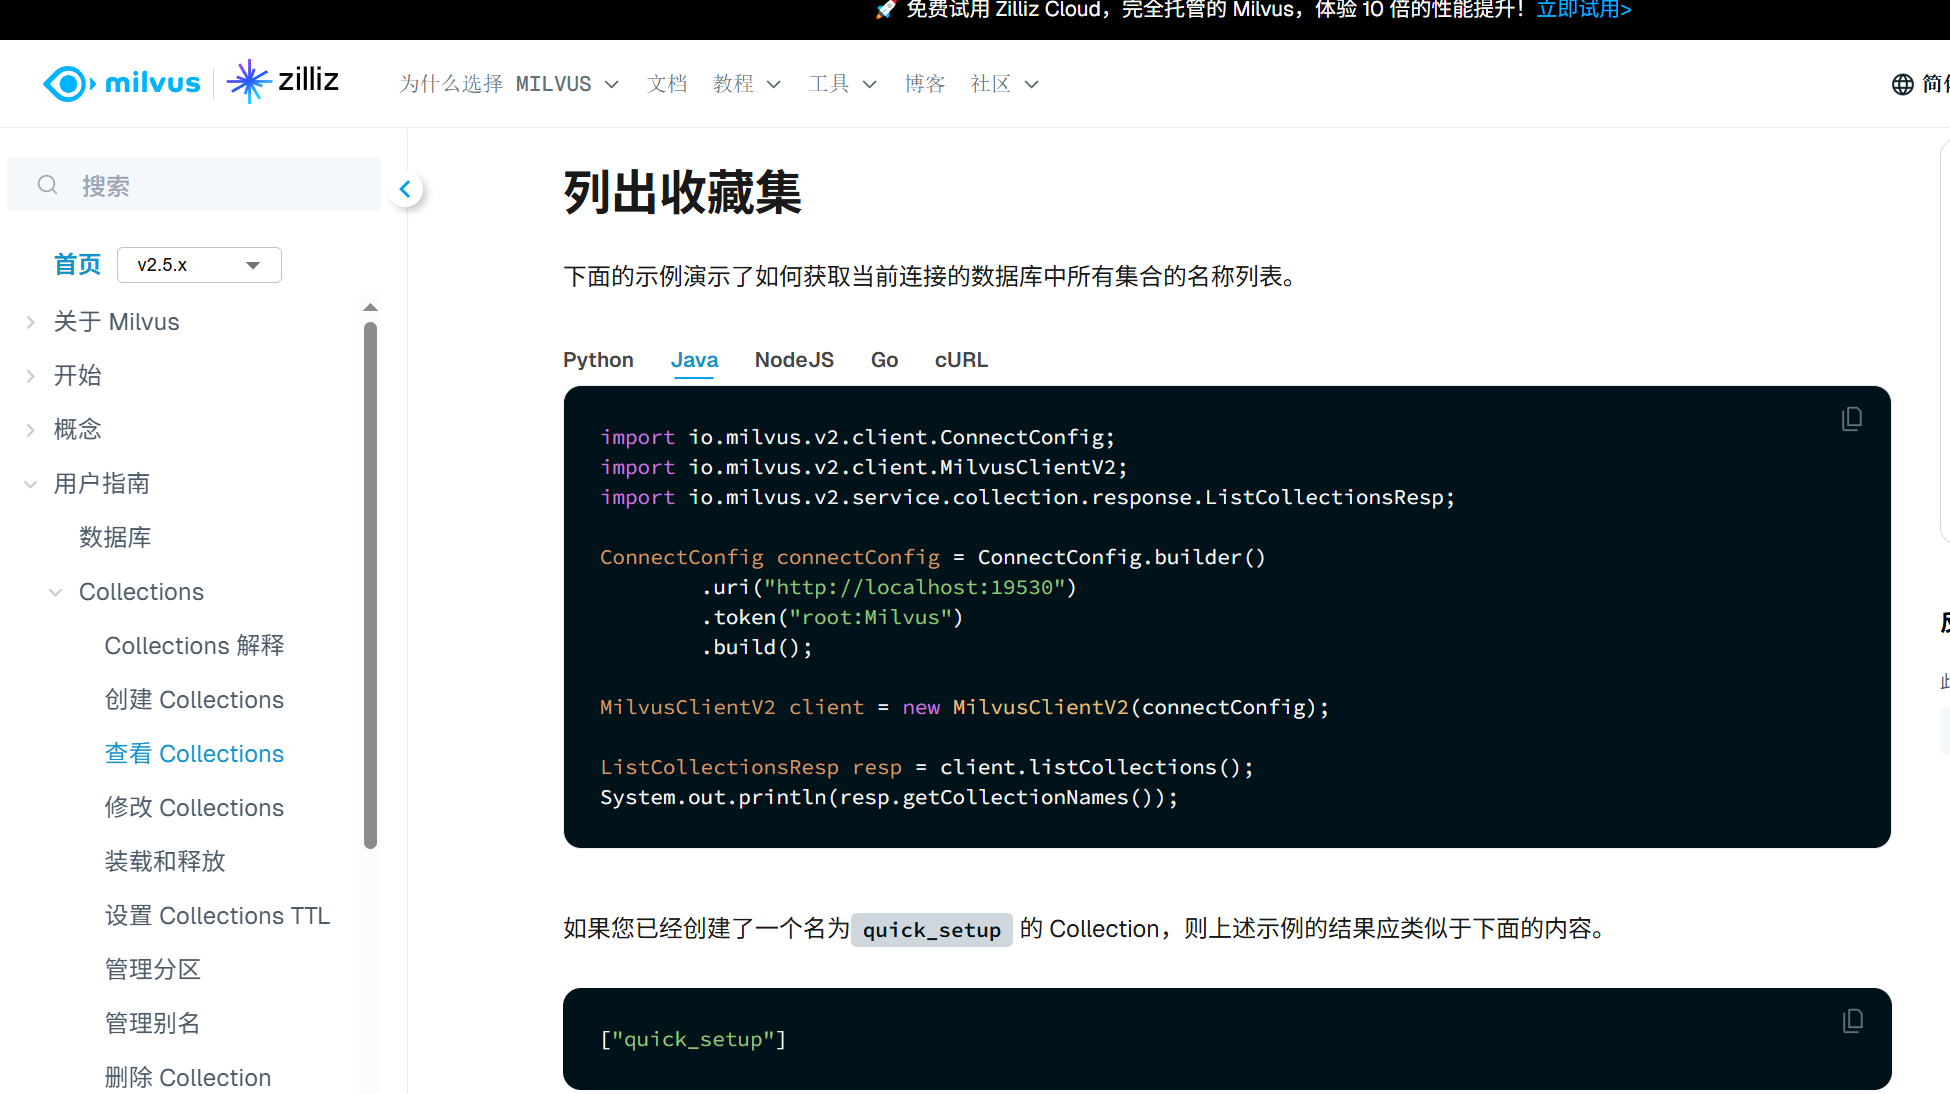This screenshot has width=1950, height=1094.
Task: Open the 教程 dropdown menu
Action: (x=746, y=84)
